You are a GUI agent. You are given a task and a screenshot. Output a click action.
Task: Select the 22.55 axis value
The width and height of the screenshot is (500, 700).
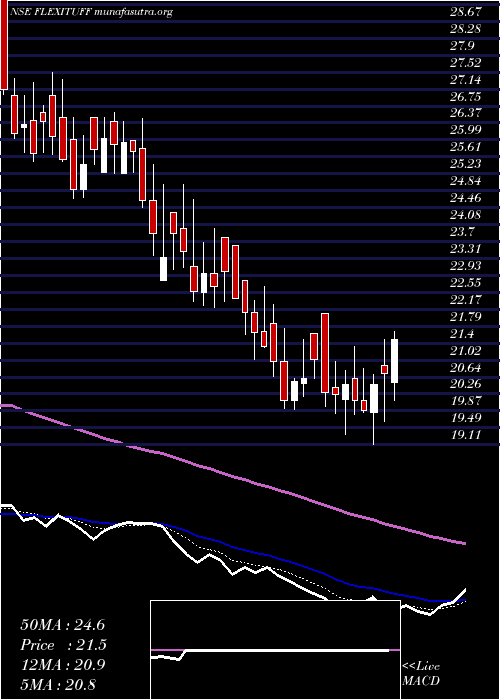(x=466, y=283)
